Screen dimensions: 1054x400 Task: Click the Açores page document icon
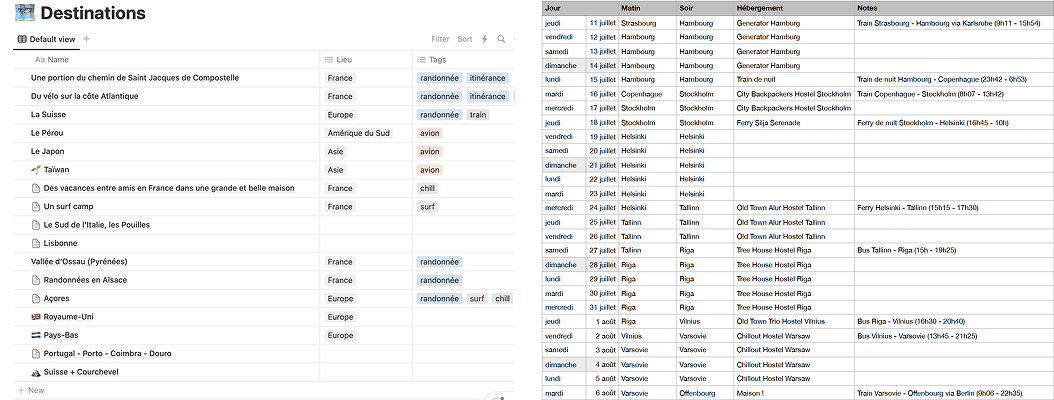point(36,298)
